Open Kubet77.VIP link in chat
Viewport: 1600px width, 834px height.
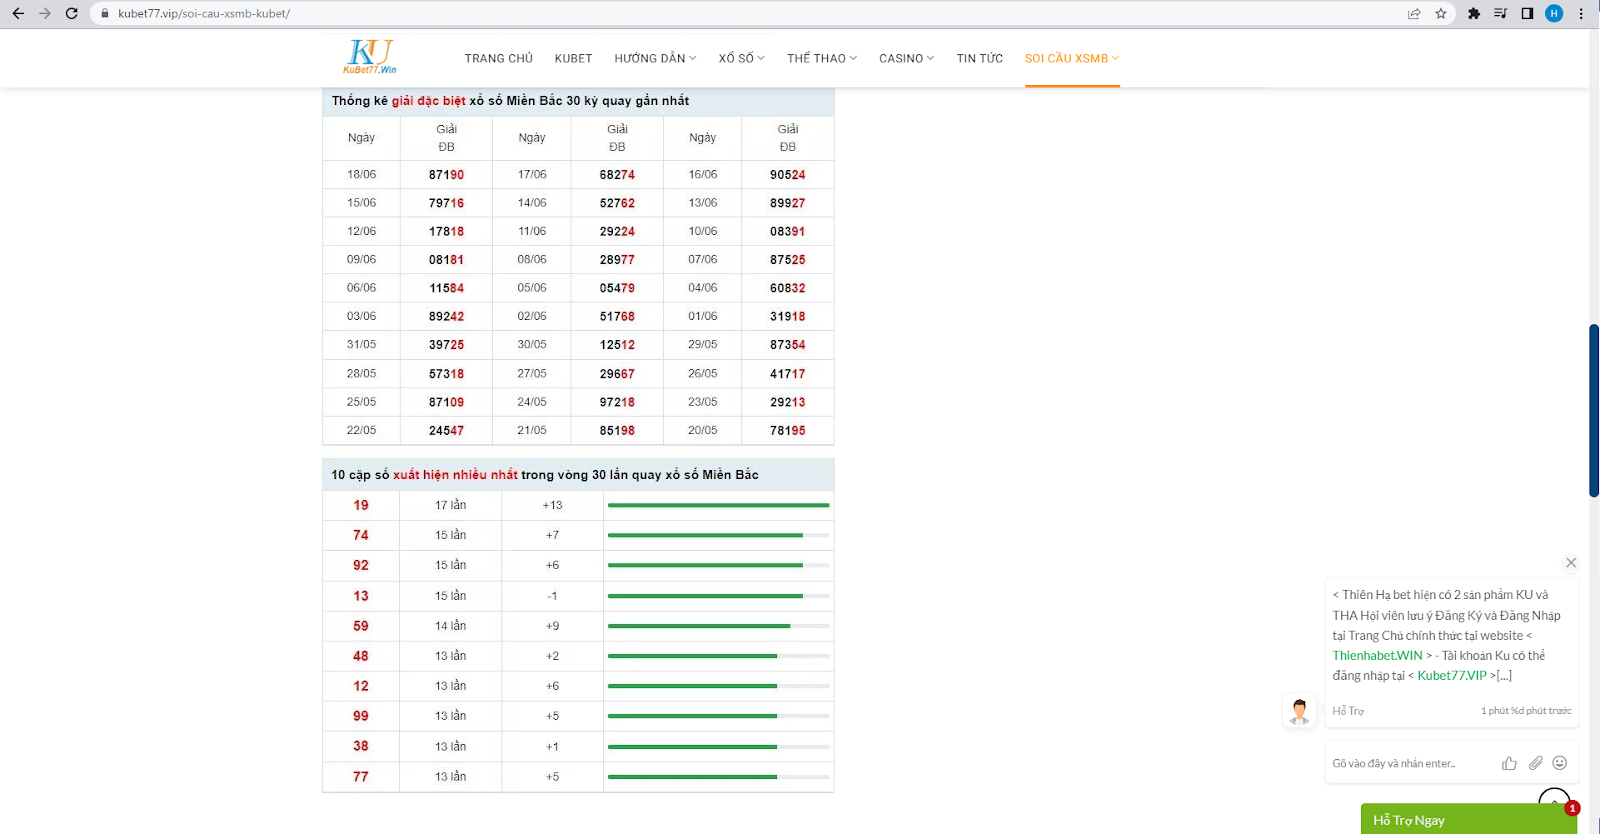(1452, 676)
